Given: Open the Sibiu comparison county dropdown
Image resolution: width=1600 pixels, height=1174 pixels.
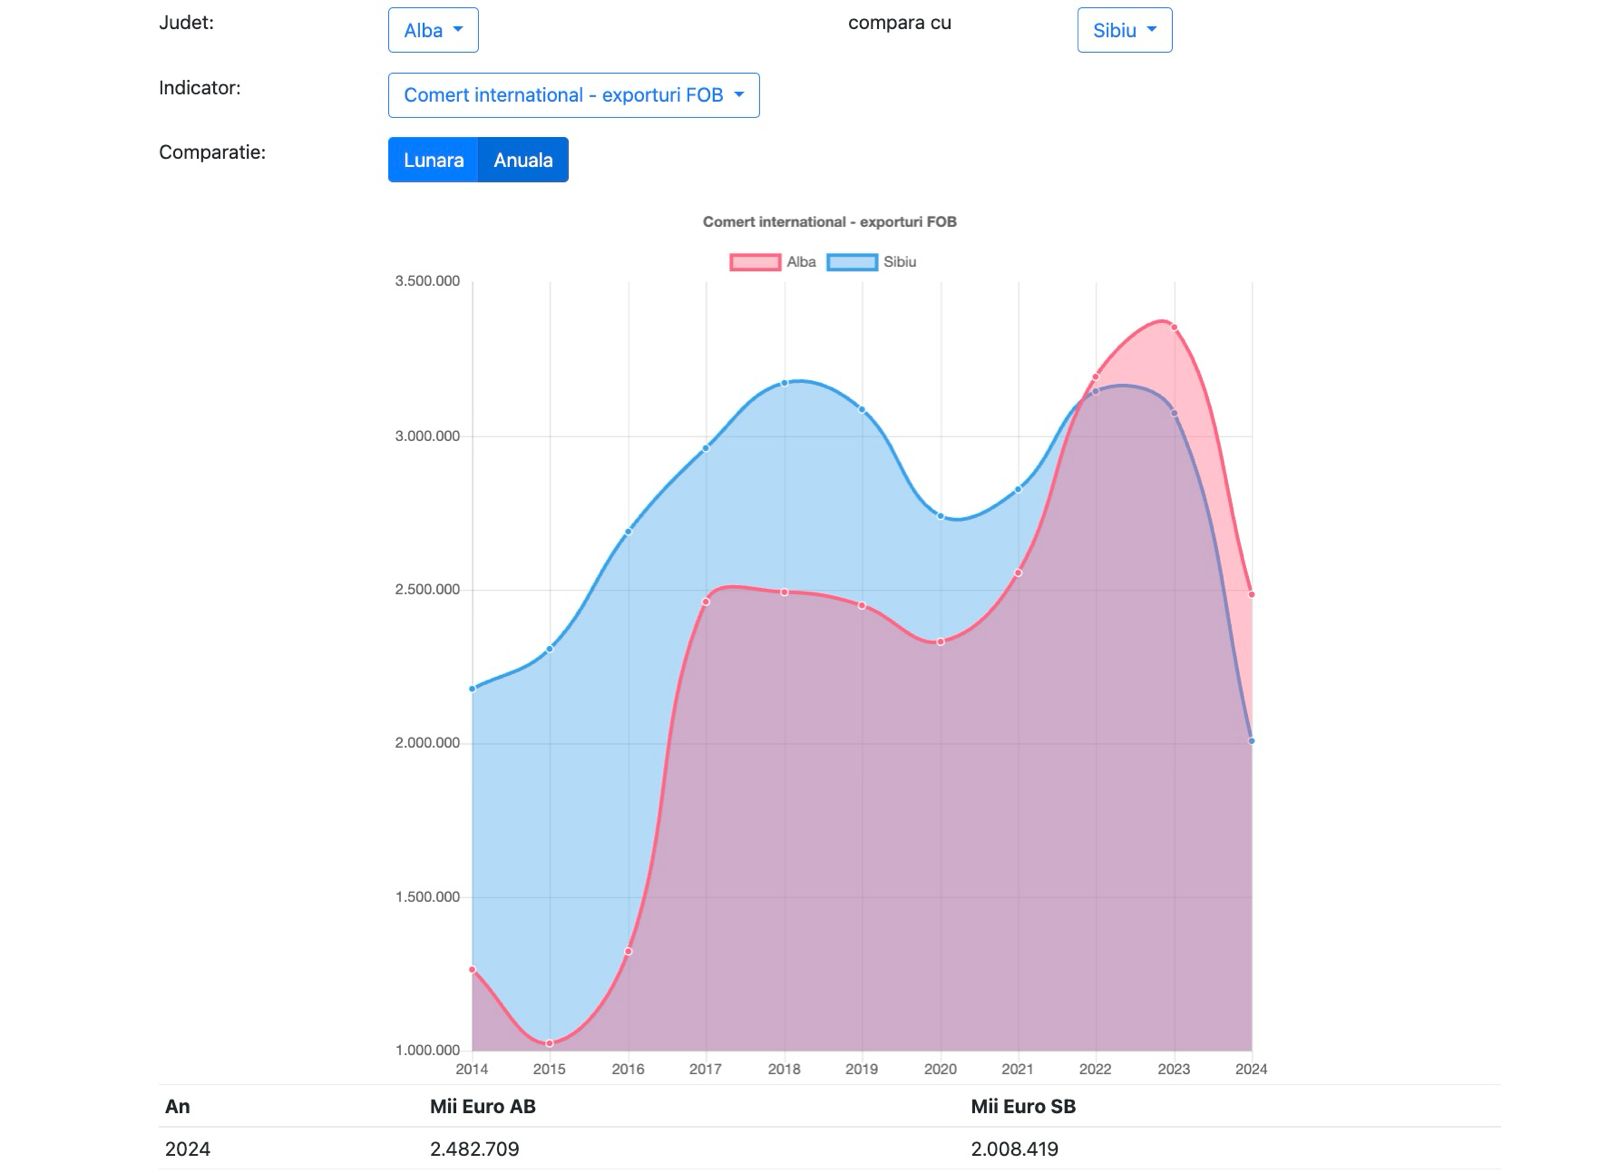Looking at the screenshot, I should [1123, 30].
